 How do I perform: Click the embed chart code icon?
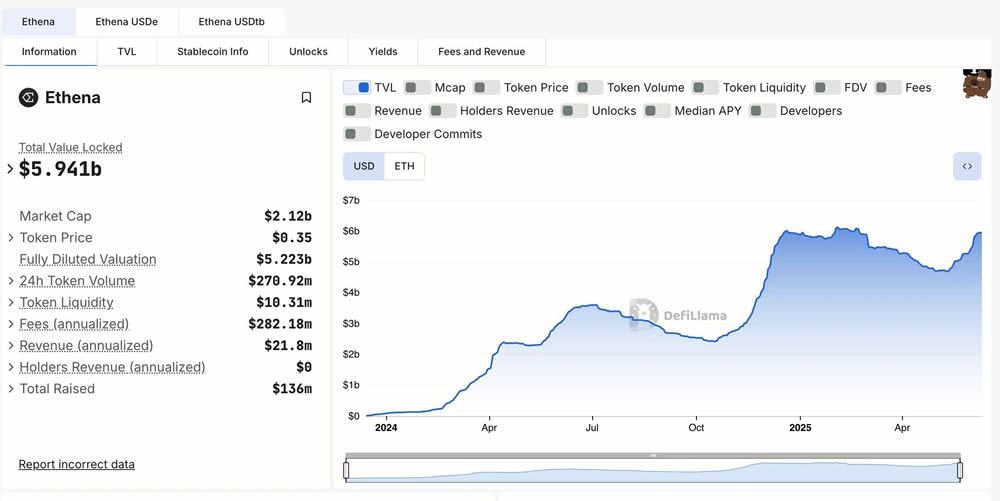tap(967, 166)
